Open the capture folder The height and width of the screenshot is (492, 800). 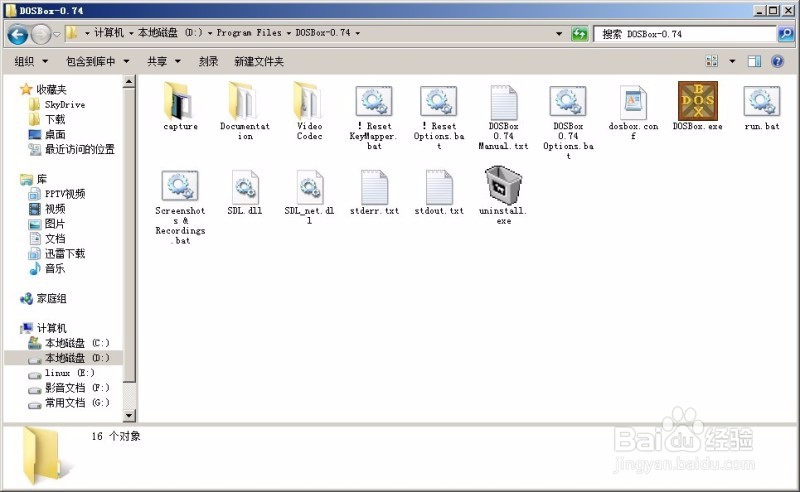tap(180, 101)
